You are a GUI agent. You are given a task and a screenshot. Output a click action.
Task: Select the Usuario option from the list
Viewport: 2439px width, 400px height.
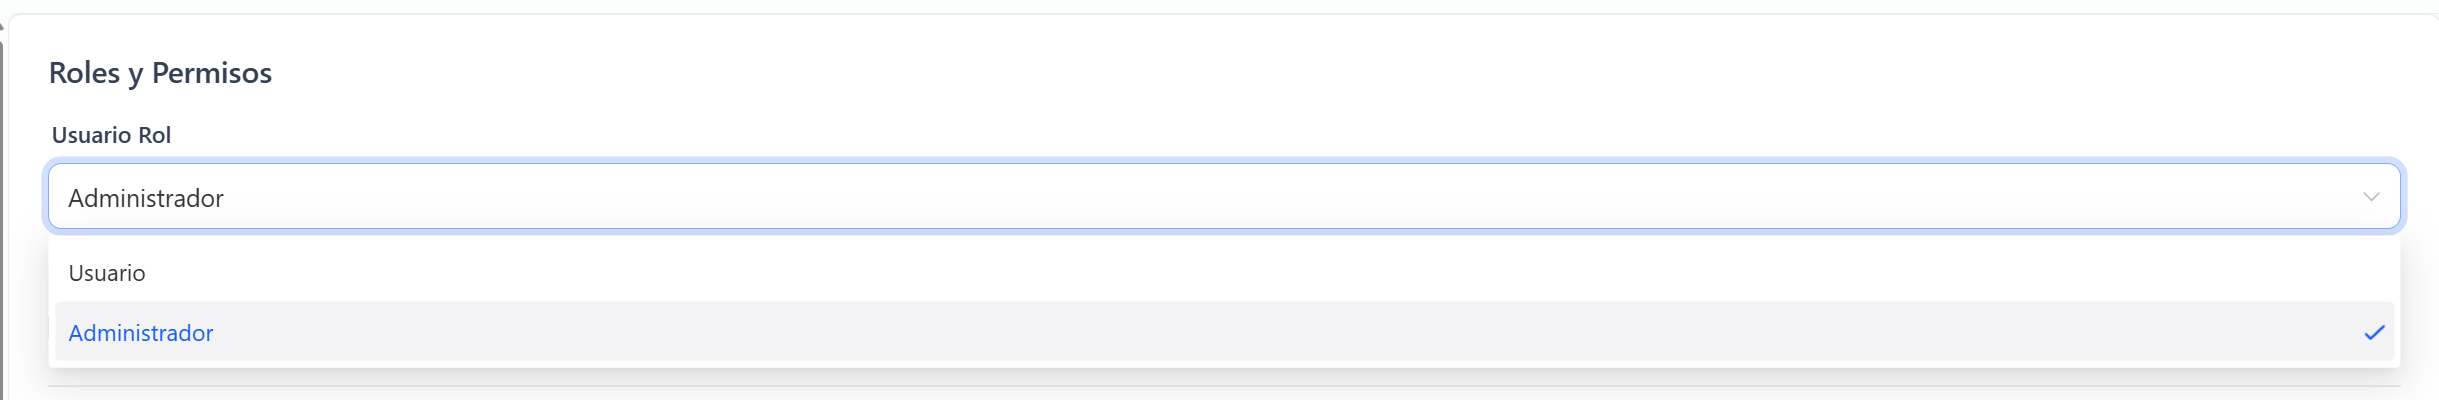pos(107,273)
